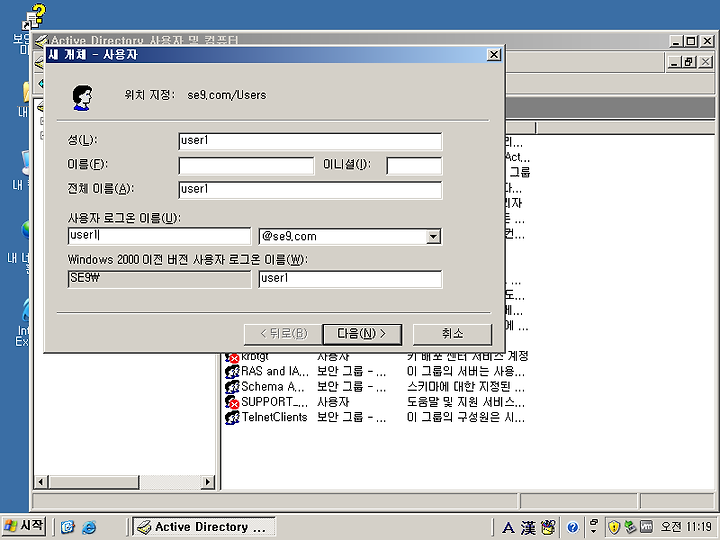Click the pre-Windows 2000 logon name field

(350, 279)
